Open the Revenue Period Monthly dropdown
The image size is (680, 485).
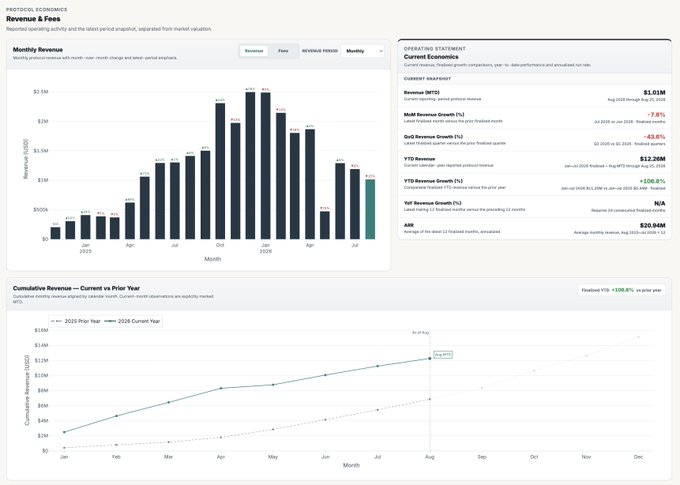click(x=363, y=51)
